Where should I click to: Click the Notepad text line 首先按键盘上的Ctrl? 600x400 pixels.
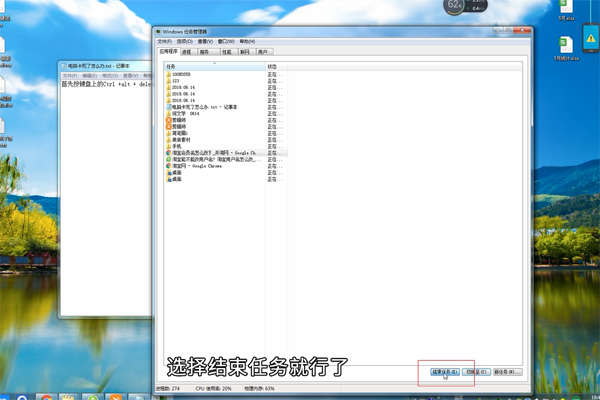coord(106,84)
